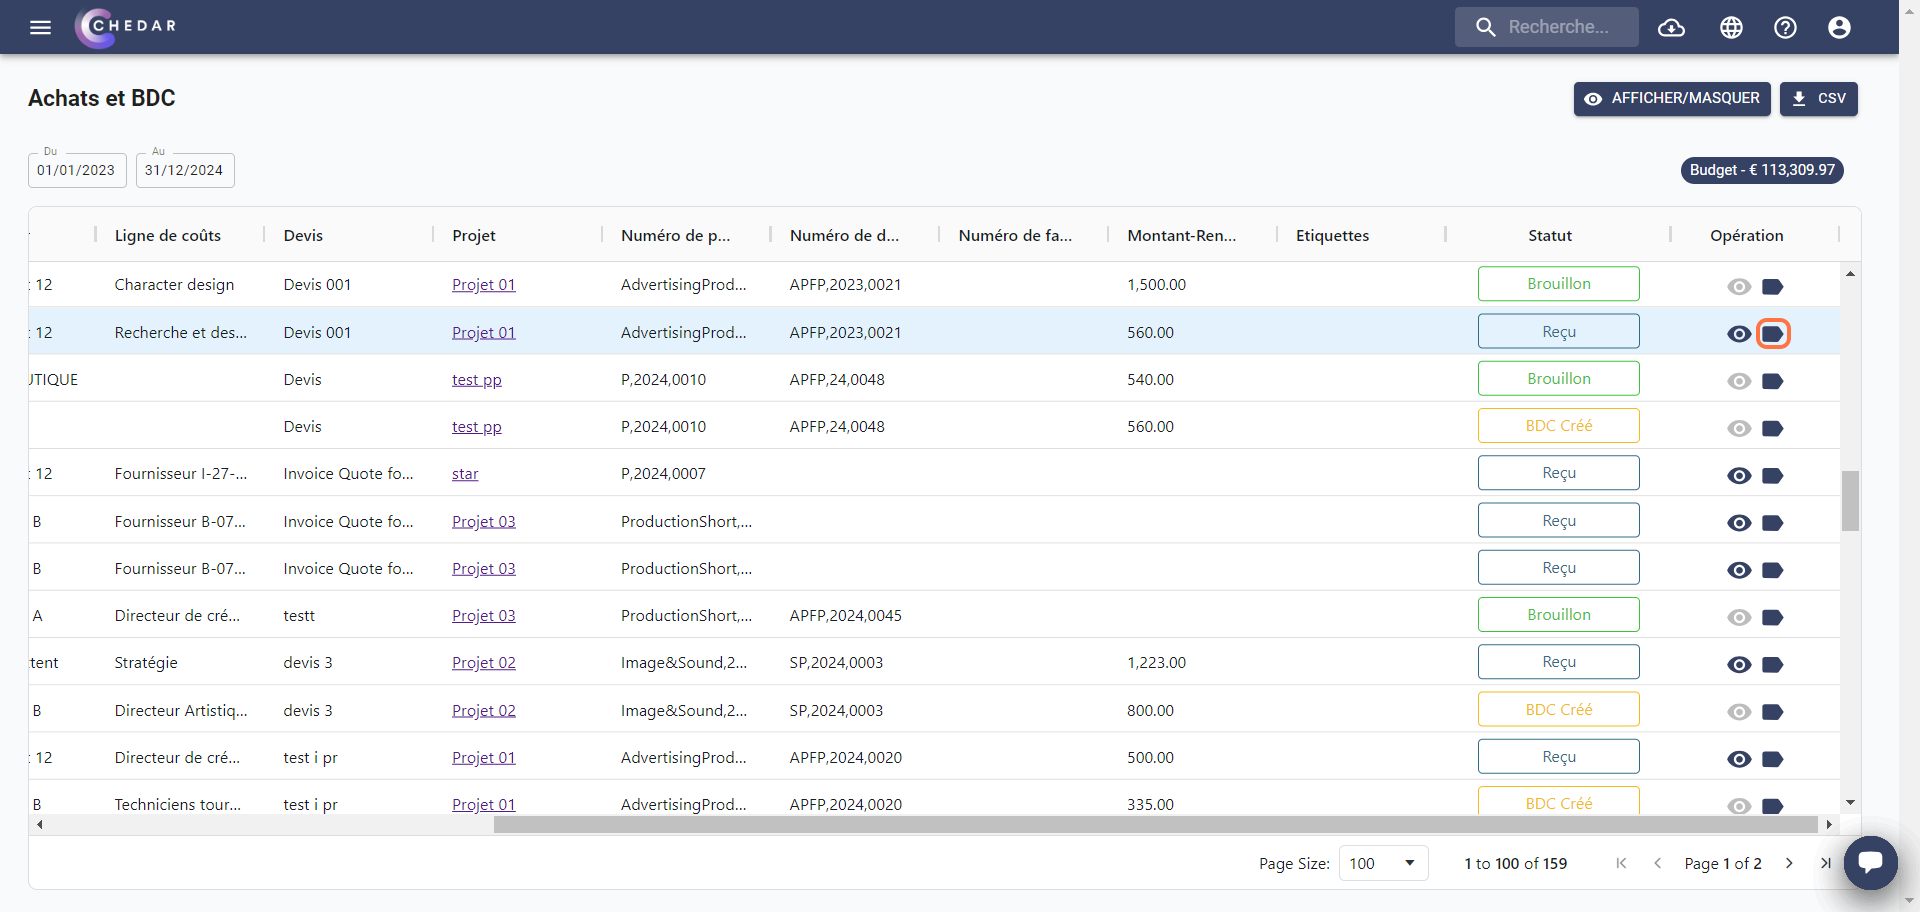This screenshot has width=1920, height=912.
Task: Open the chat support bubble
Action: tap(1870, 862)
